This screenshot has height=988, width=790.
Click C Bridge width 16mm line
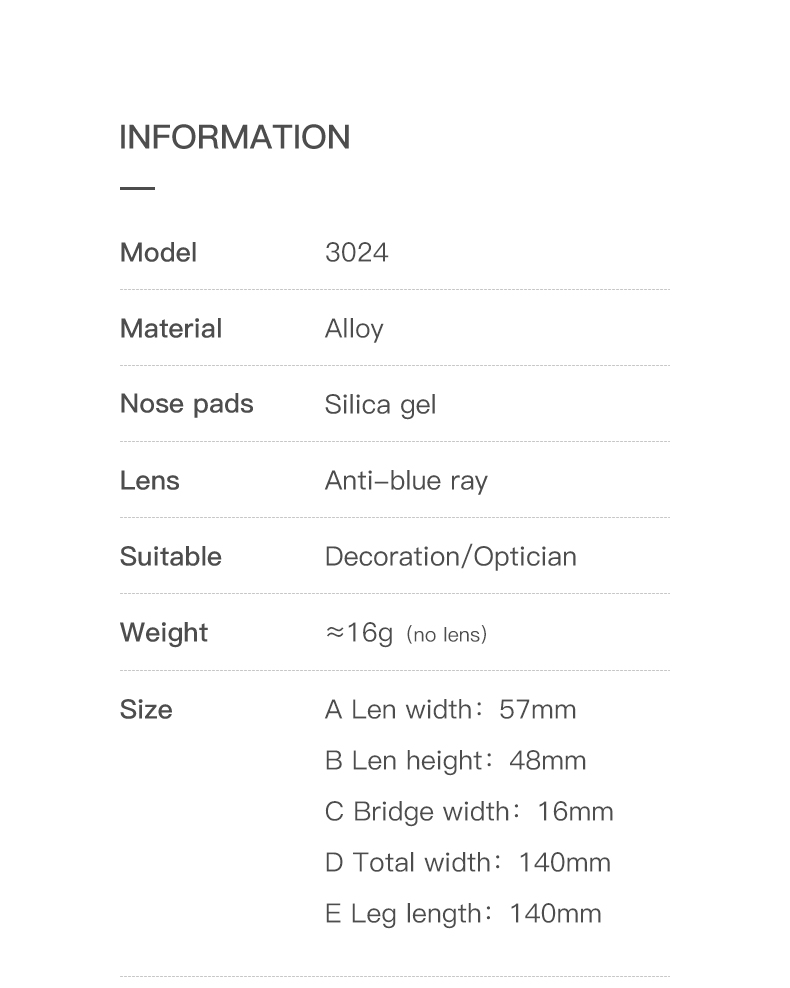pyautogui.click(x=469, y=812)
